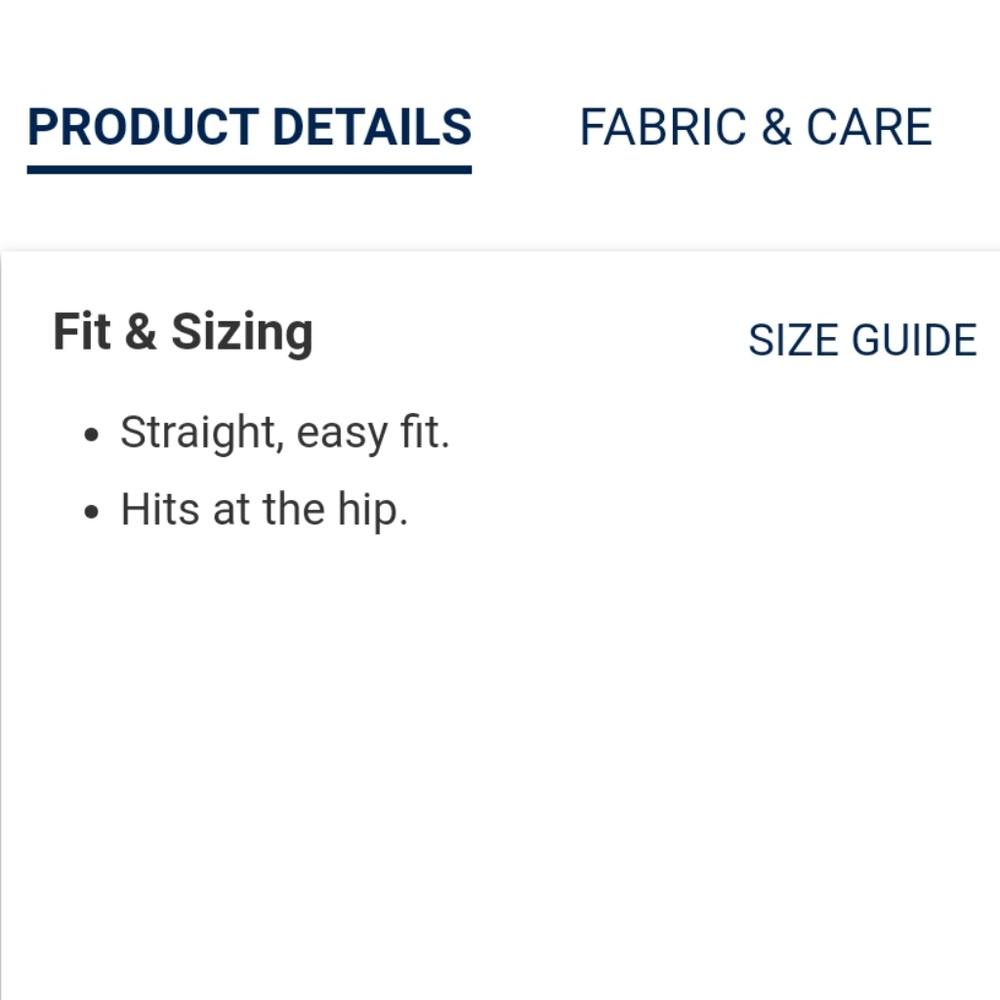The image size is (1000, 1000).
Task: Open the SIZE GUIDE link
Action: pyautogui.click(x=862, y=340)
